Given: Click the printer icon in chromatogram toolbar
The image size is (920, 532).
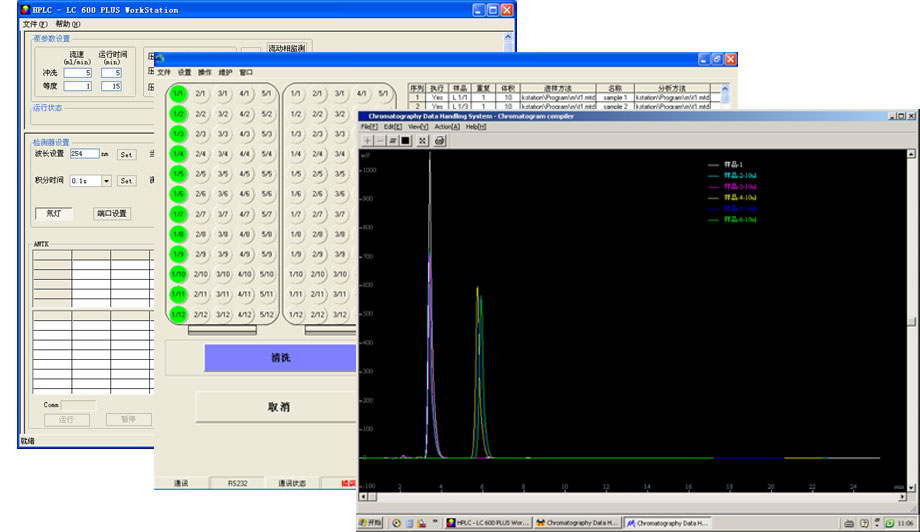Looking at the screenshot, I should click(x=439, y=141).
